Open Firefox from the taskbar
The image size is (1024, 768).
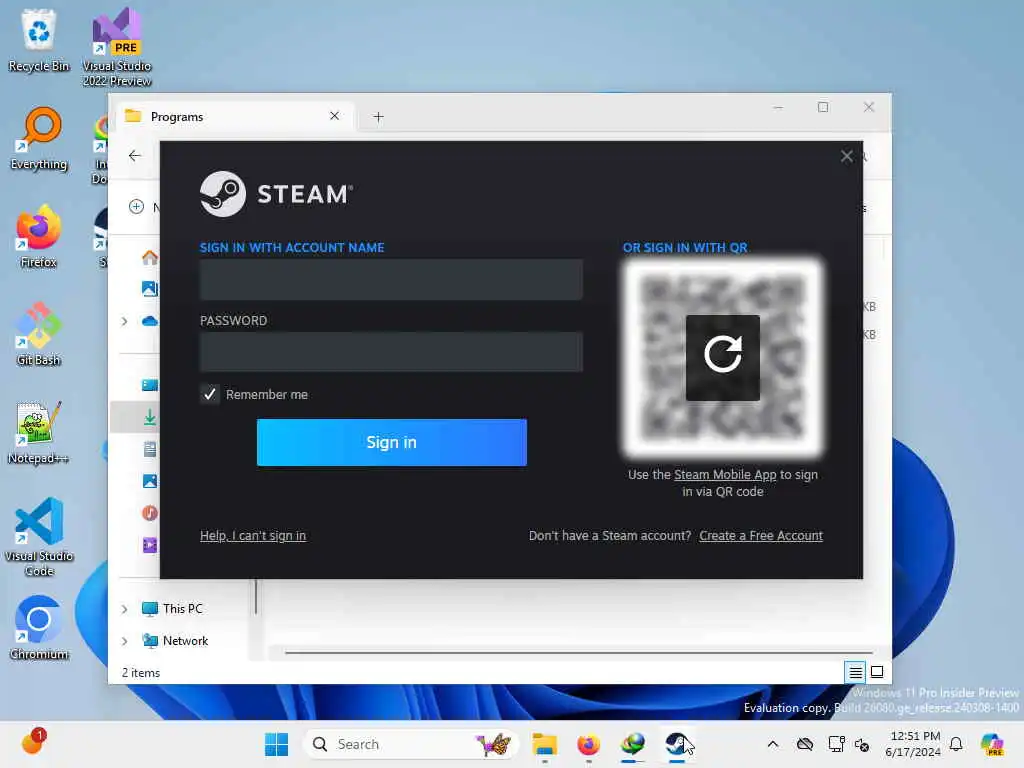tap(588, 744)
